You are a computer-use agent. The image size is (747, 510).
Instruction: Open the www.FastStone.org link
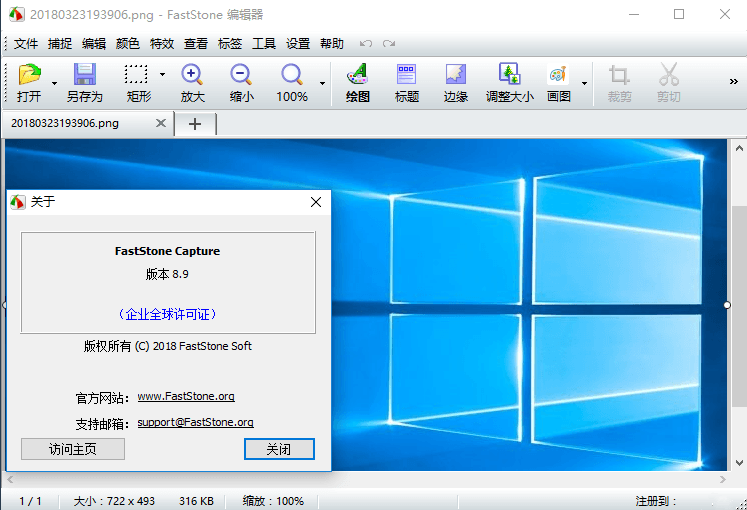point(186,396)
